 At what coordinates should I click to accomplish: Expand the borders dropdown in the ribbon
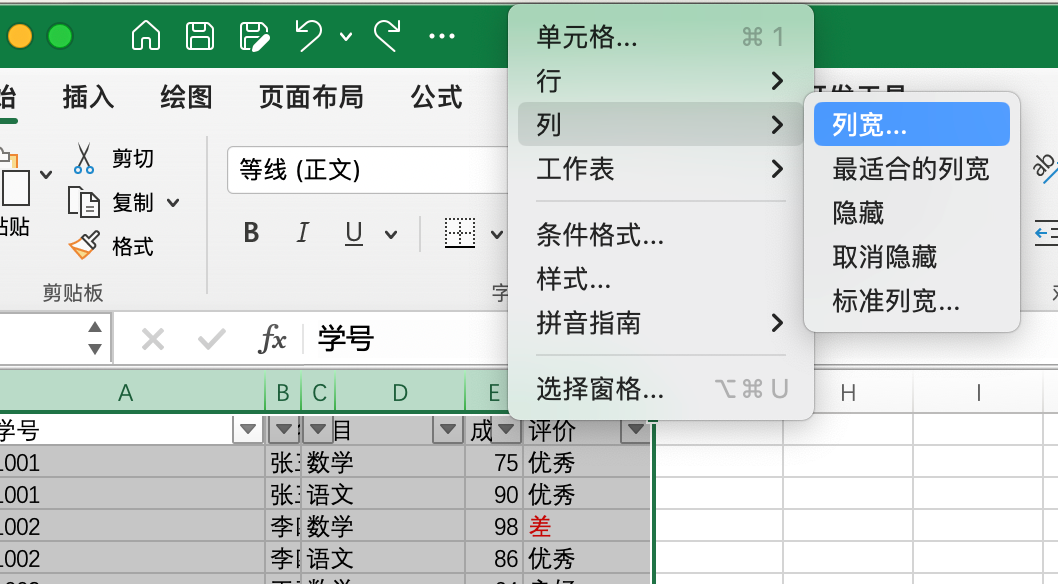[x=497, y=233]
